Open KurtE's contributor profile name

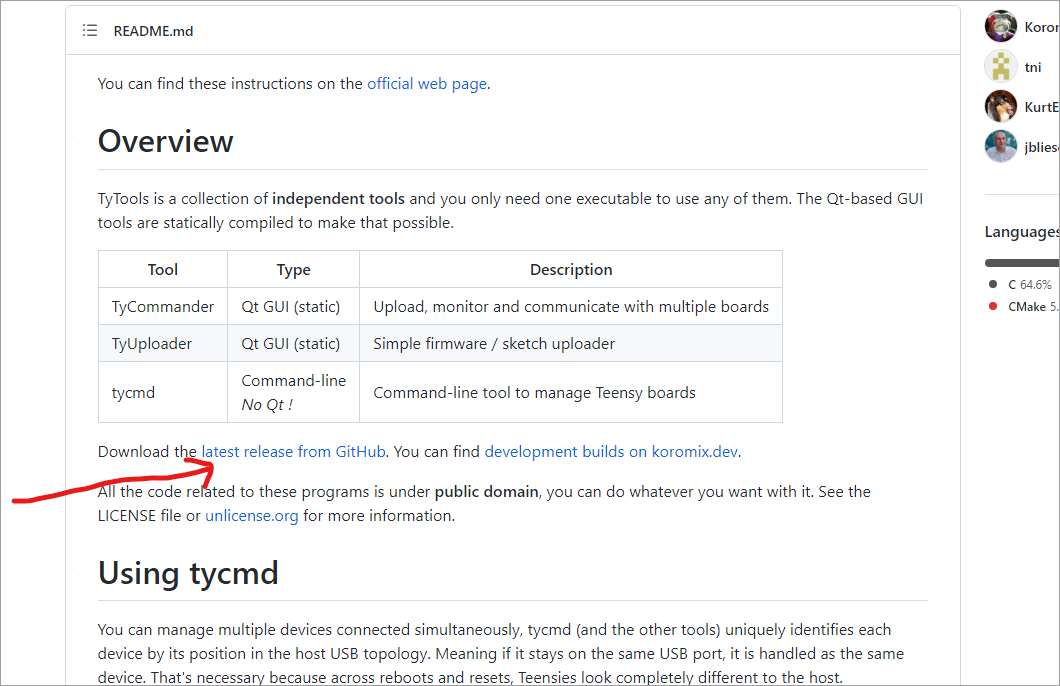1040,105
